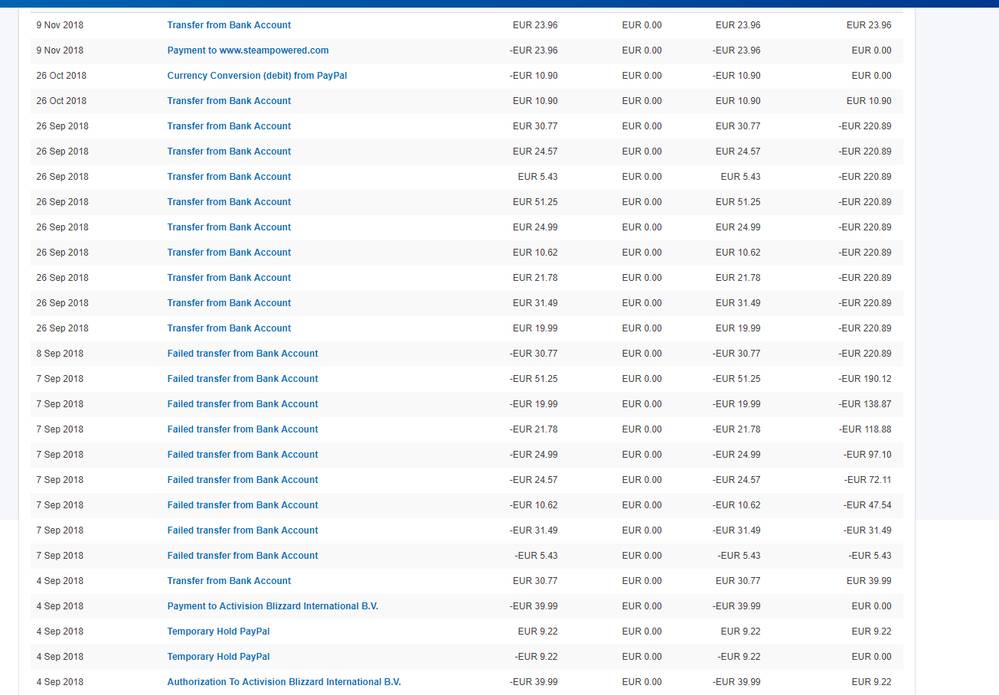This screenshot has height=695, width=999.
Task: Open Failed transfer from Bank Account -EUR 19.99
Action: [242, 404]
